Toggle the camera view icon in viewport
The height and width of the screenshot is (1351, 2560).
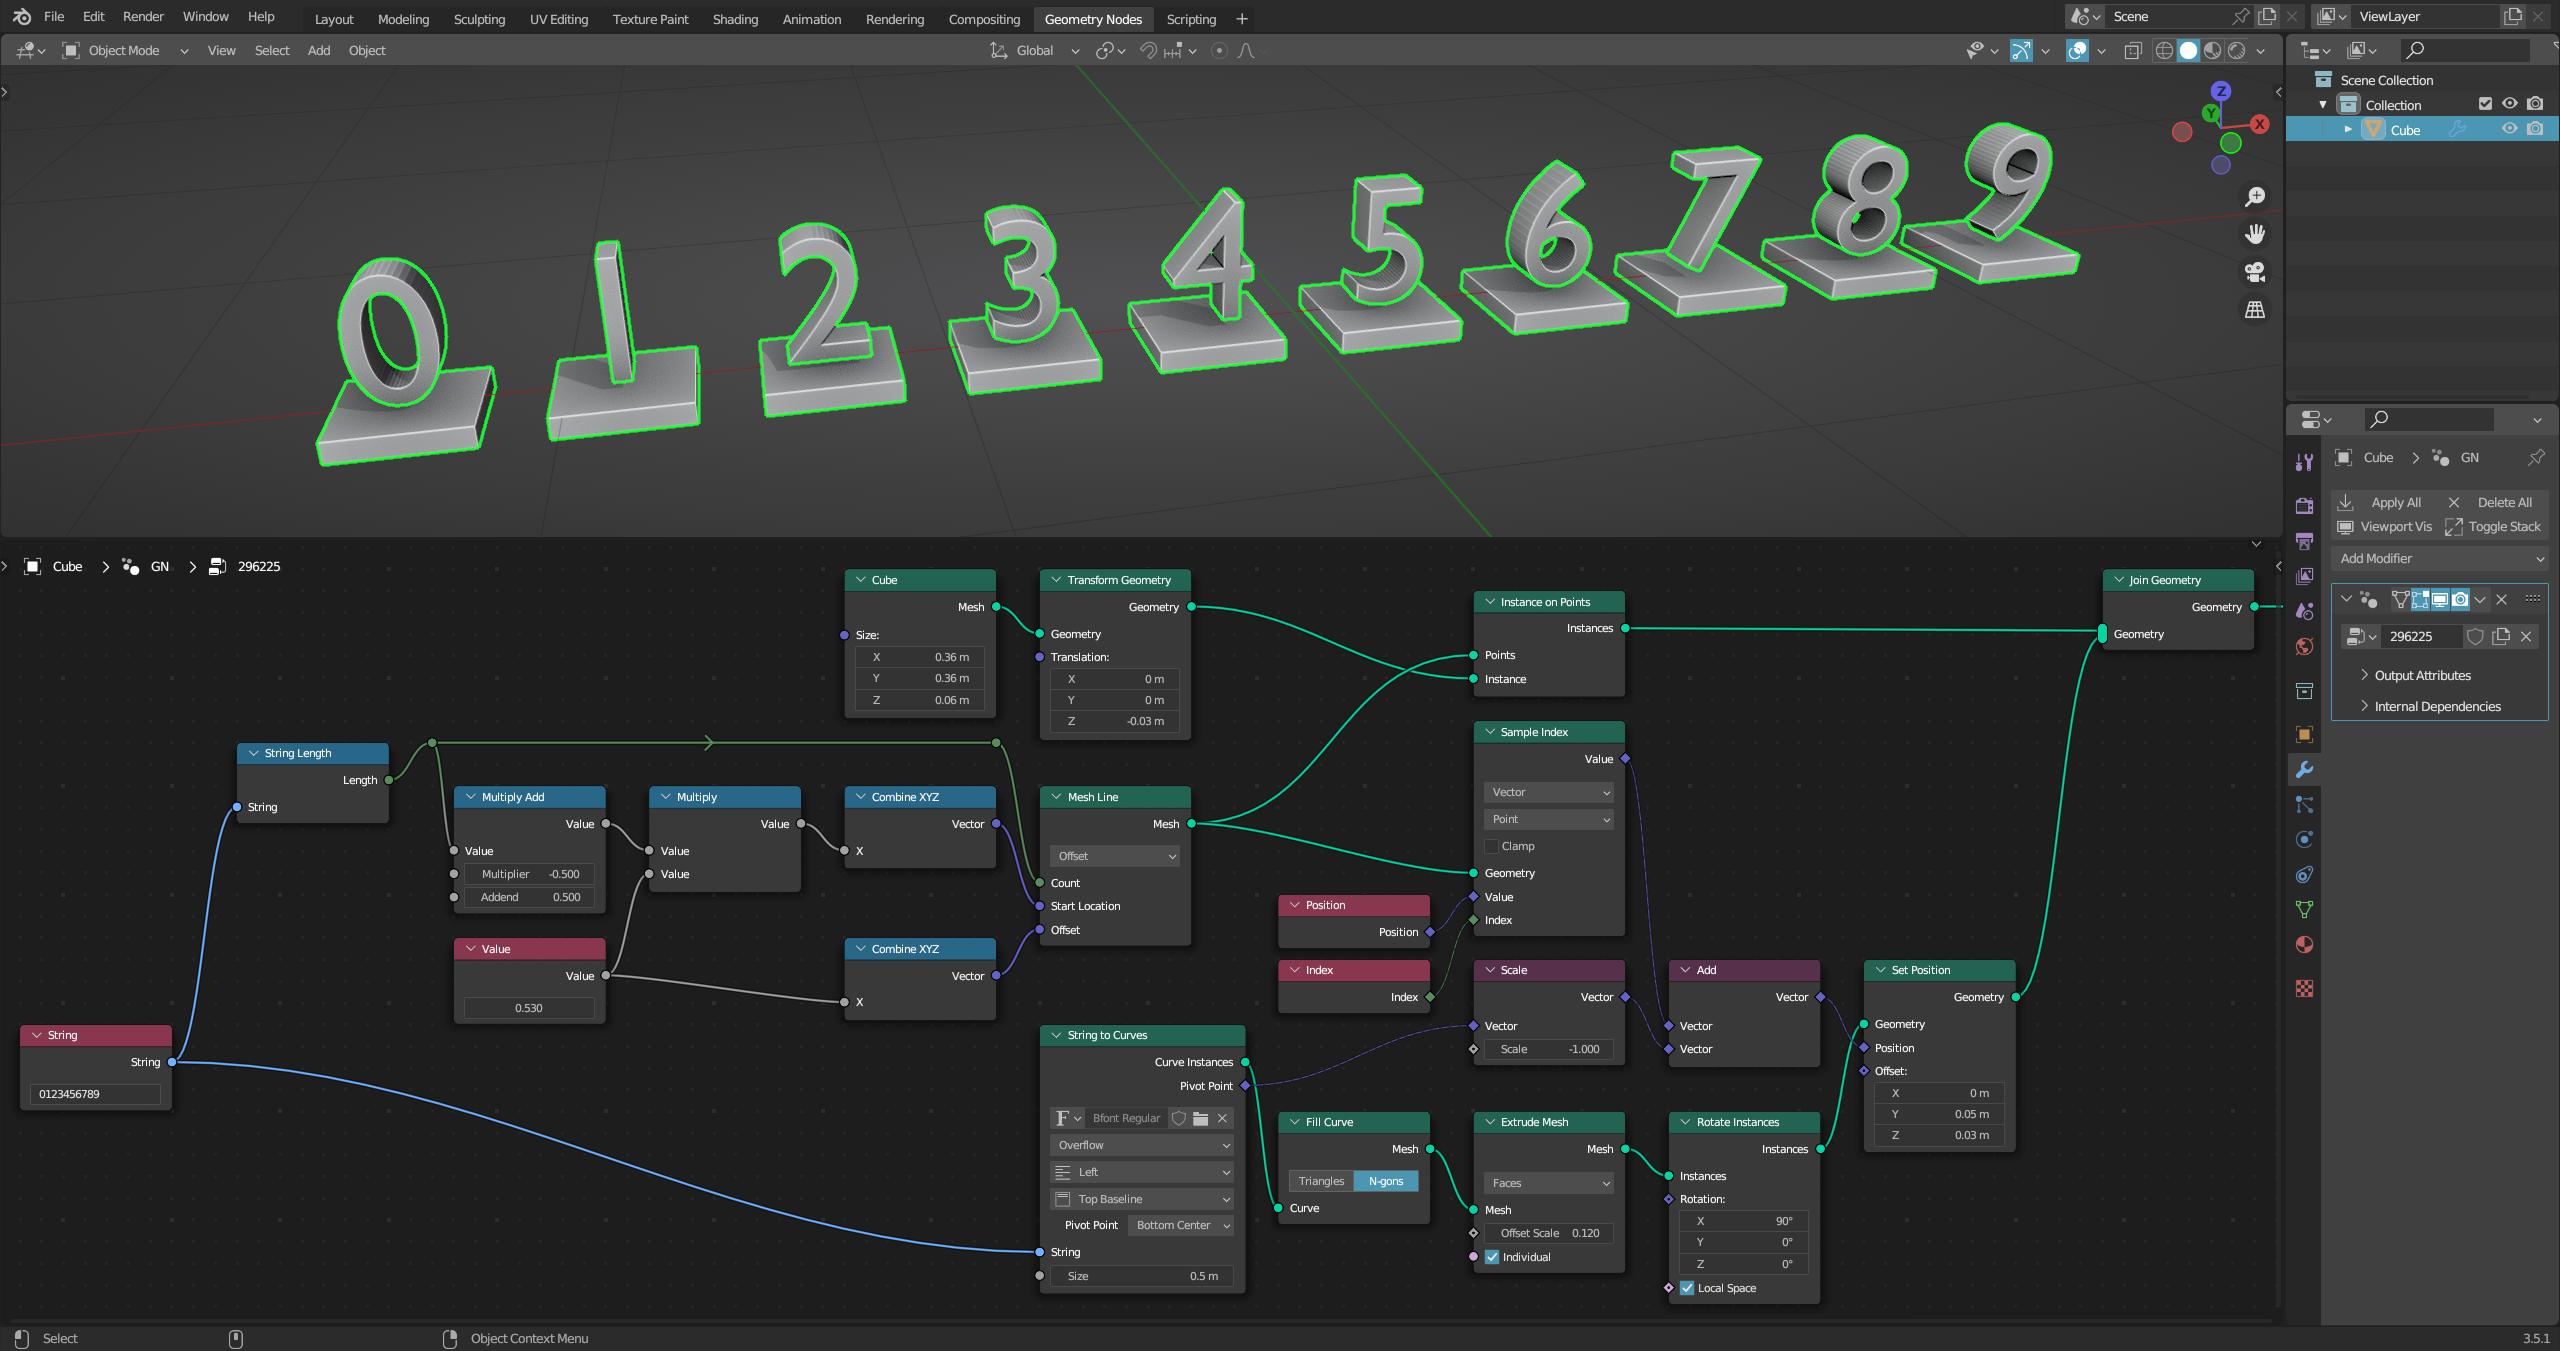coord(2255,272)
